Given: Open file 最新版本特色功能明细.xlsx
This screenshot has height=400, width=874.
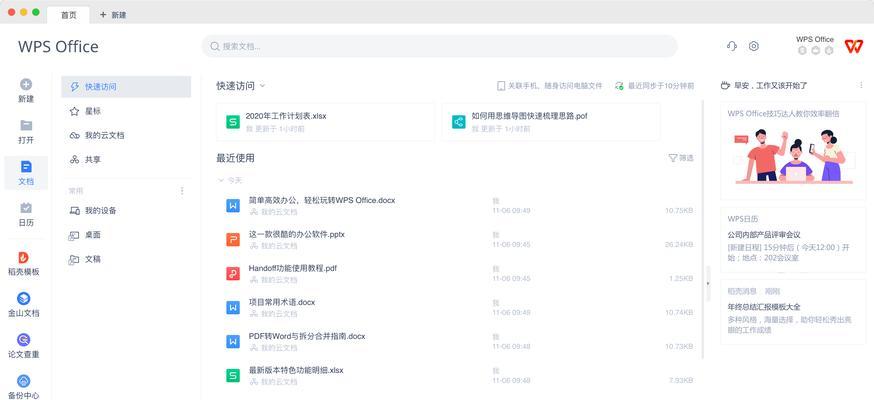Looking at the screenshot, I should tap(296, 370).
